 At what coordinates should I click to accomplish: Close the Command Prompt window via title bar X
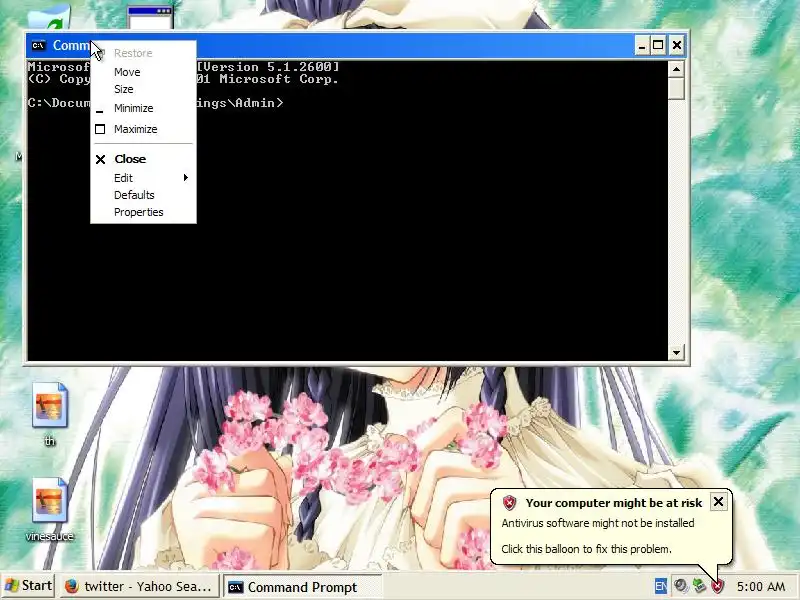[677, 45]
